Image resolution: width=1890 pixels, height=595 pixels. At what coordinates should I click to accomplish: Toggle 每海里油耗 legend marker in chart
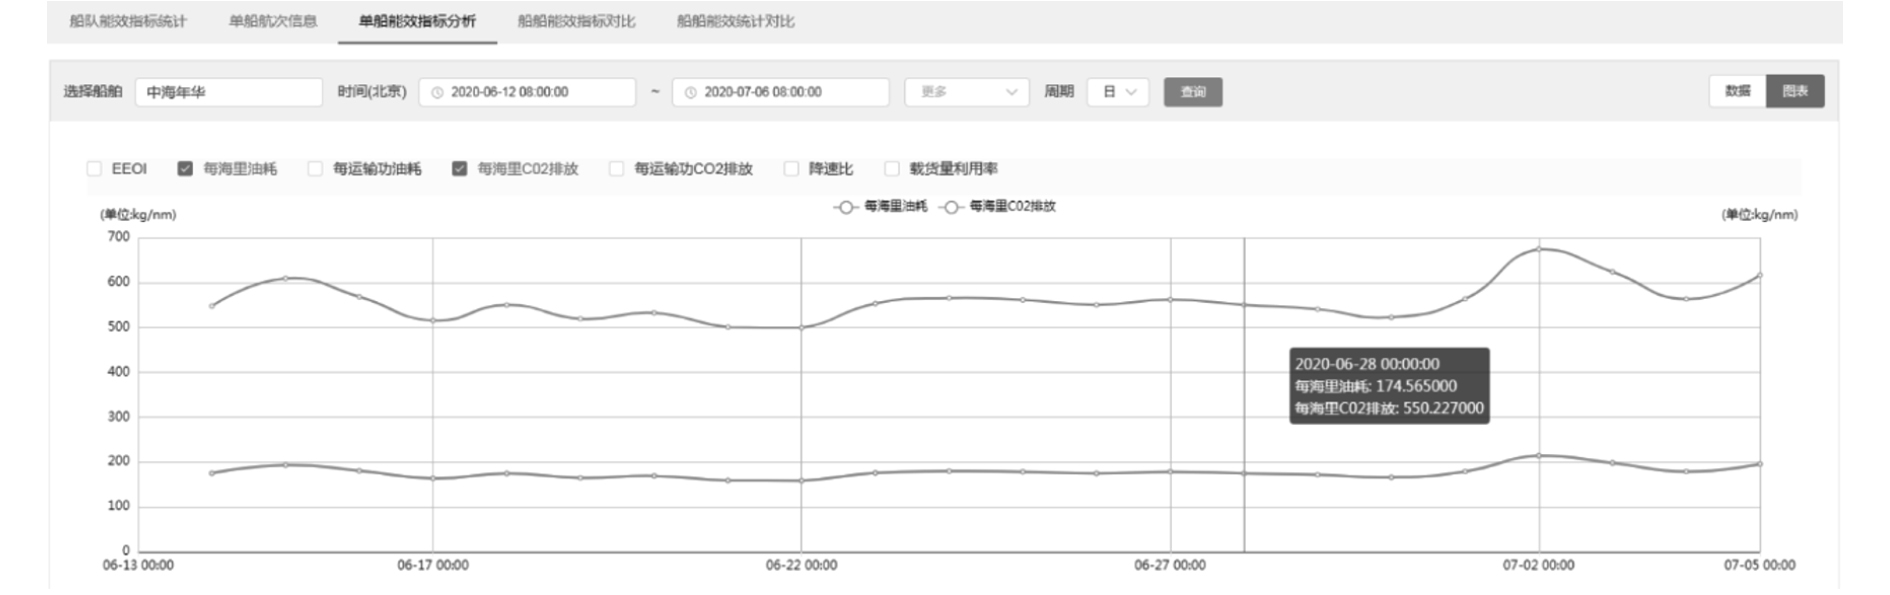click(x=846, y=207)
